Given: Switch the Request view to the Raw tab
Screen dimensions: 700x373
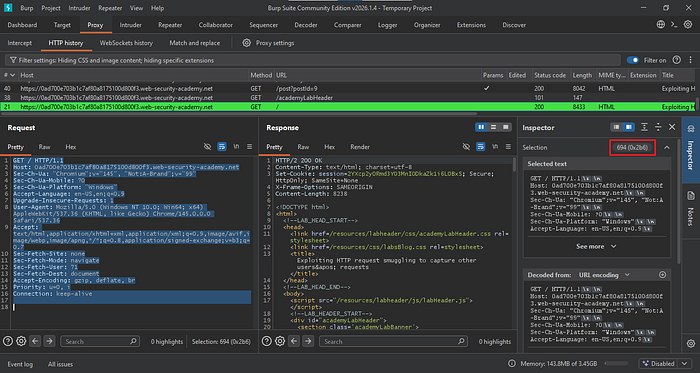Looking at the screenshot, I should 44,147.
